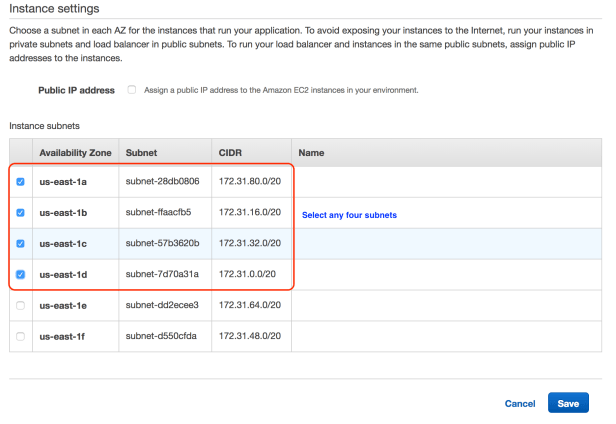The image size is (616, 424).
Task: Deselect the us-east-1c subnet checkbox
Action: click(x=20, y=243)
